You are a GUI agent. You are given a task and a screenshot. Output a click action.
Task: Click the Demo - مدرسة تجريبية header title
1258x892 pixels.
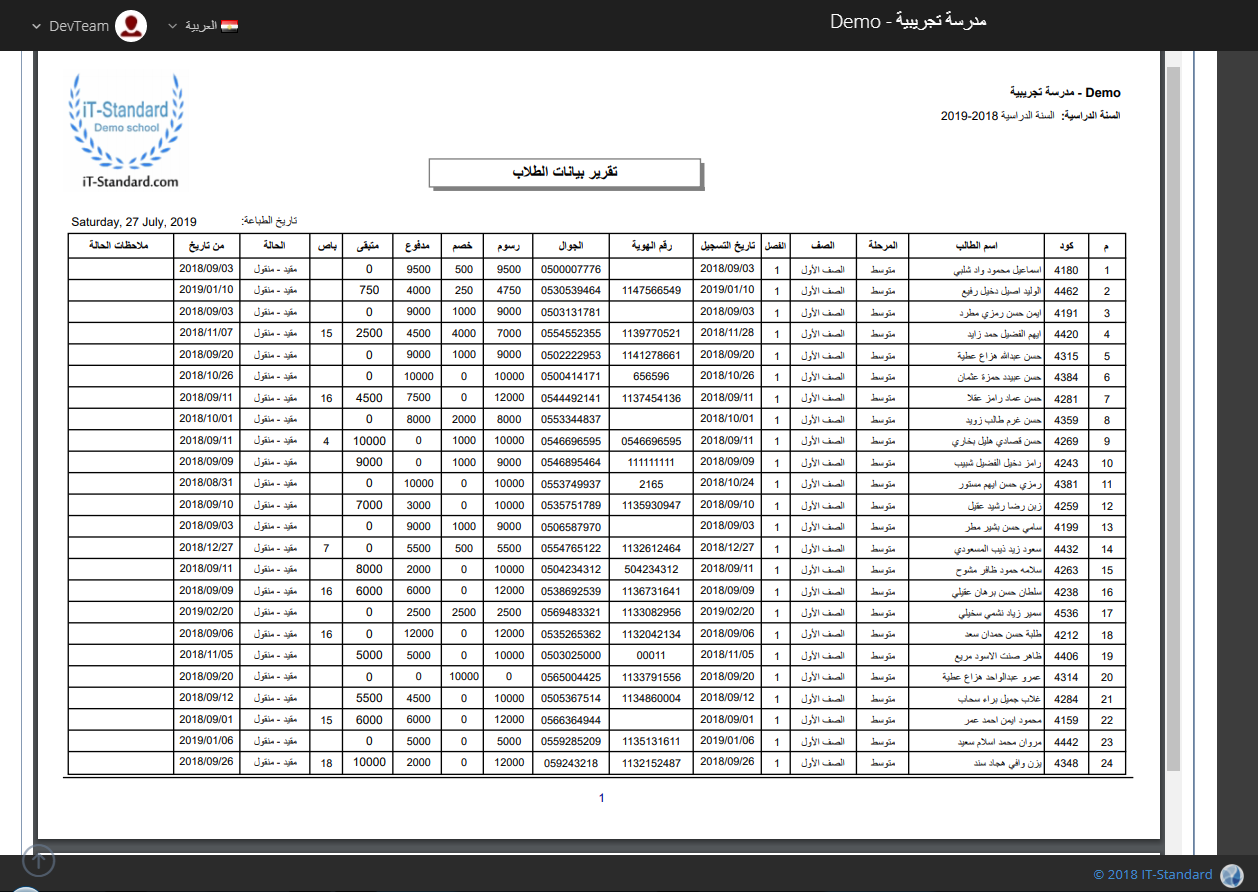pyautogui.click(x=908, y=21)
